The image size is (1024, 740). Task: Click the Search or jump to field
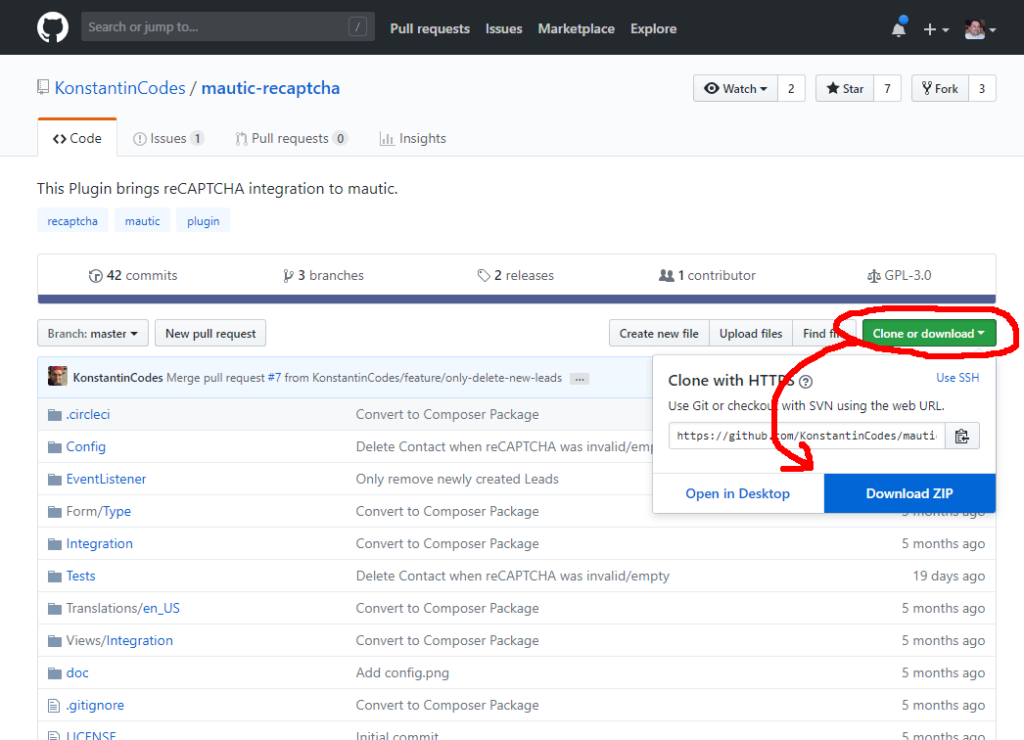(x=228, y=27)
